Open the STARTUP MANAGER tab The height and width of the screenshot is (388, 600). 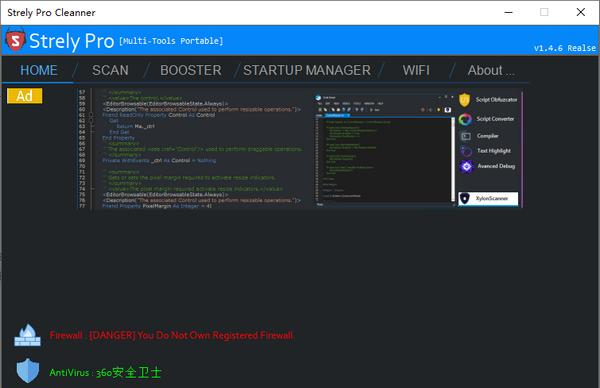point(307,70)
